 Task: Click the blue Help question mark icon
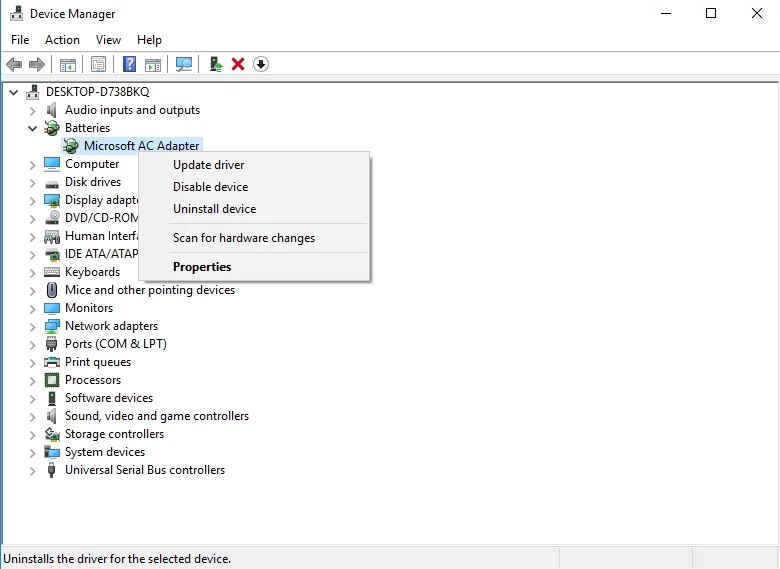pos(129,65)
